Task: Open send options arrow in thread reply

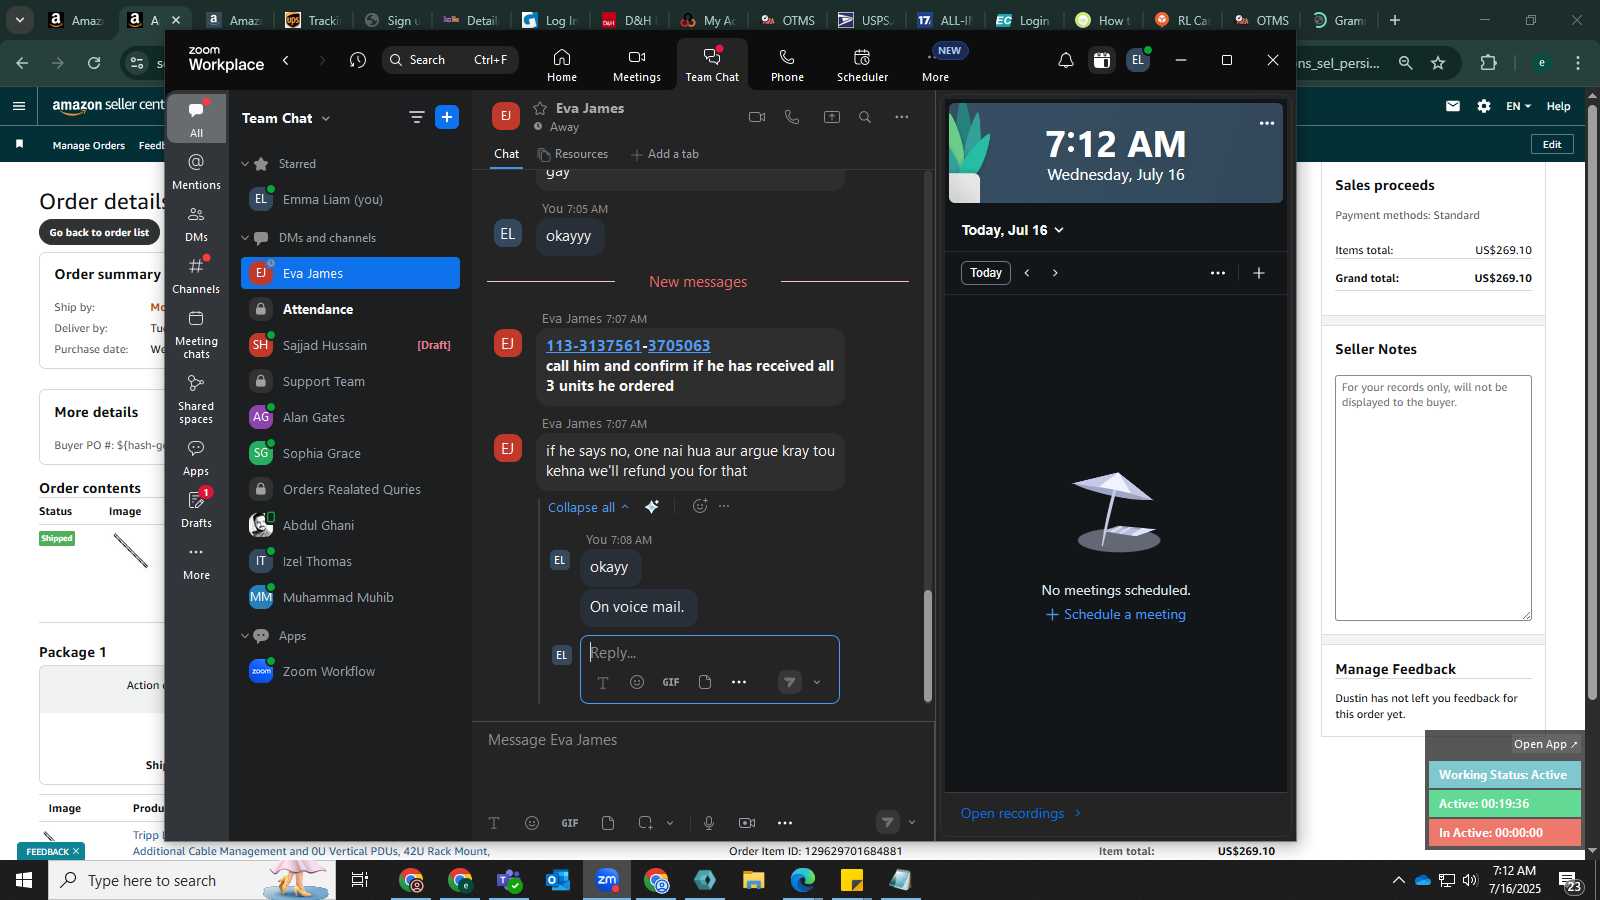Action: (817, 682)
